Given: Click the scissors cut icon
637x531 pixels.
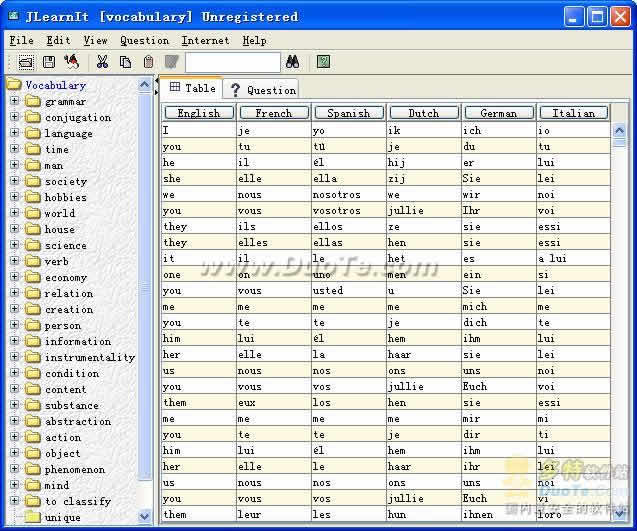Looking at the screenshot, I should [102, 62].
